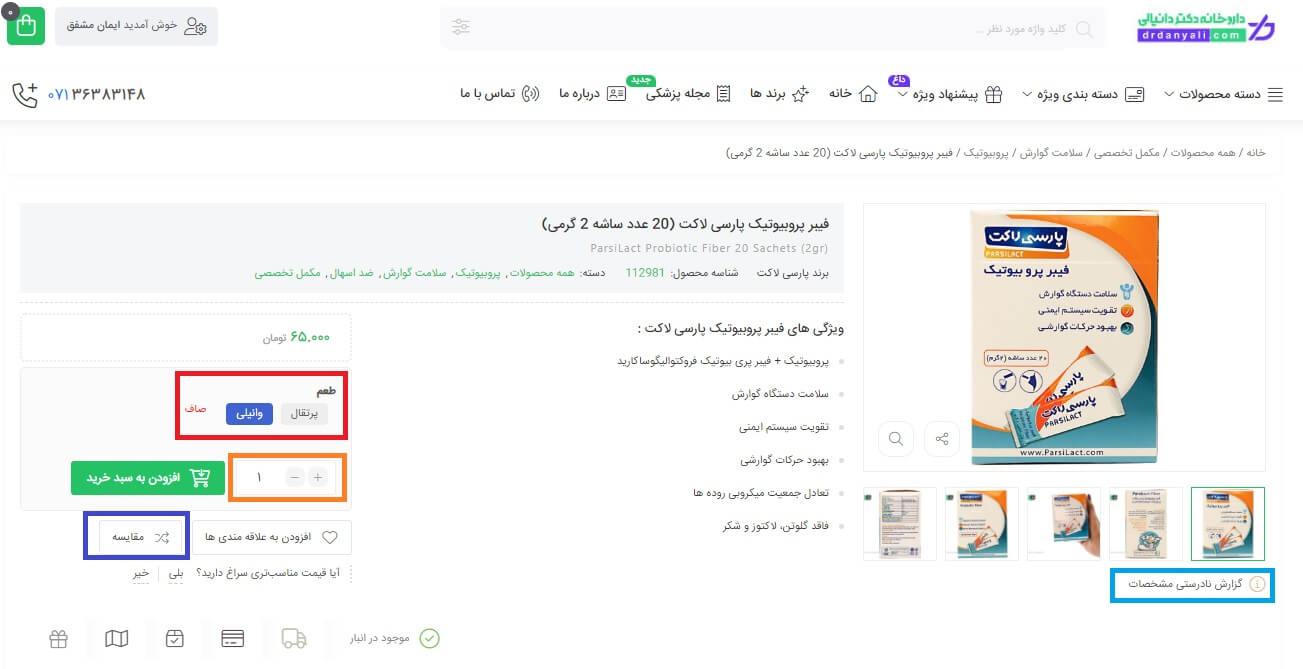Click the folded map icon
Image resolution: width=1303 pixels, height=669 pixels.
117,638
